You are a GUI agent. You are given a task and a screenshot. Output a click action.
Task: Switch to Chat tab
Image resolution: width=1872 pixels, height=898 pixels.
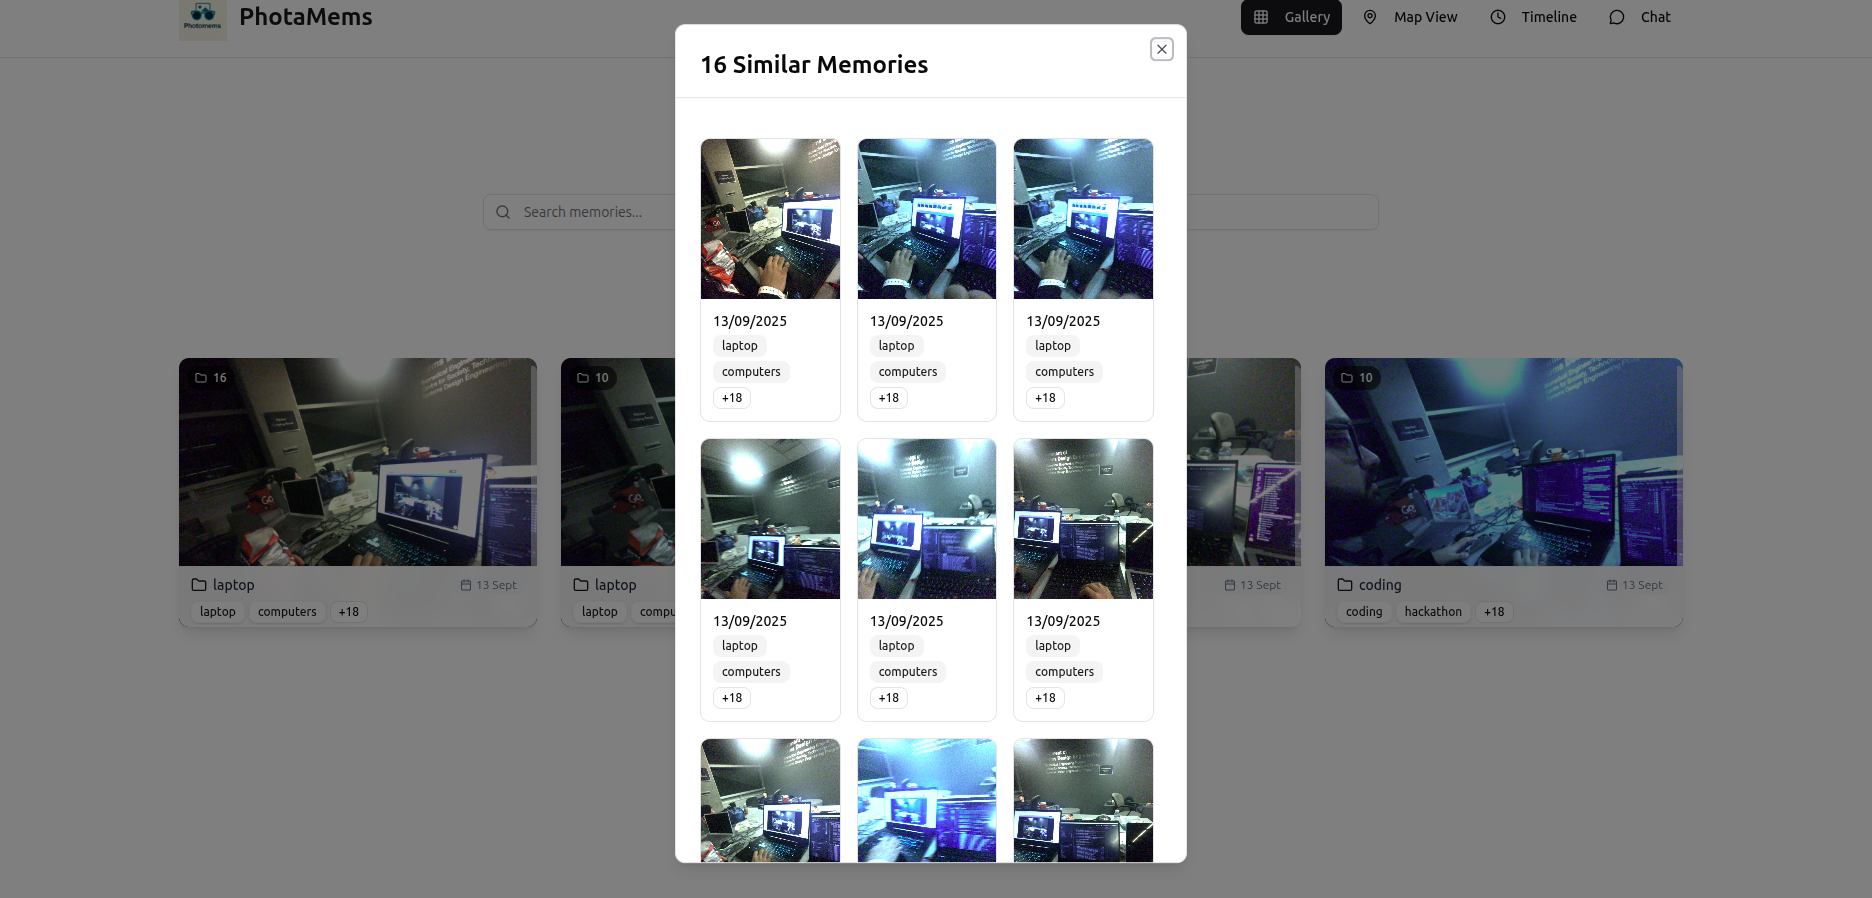click(x=1640, y=17)
